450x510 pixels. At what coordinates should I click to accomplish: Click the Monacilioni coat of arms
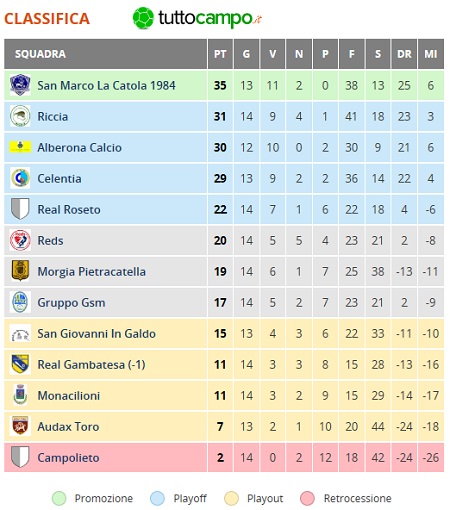(20, 395)
